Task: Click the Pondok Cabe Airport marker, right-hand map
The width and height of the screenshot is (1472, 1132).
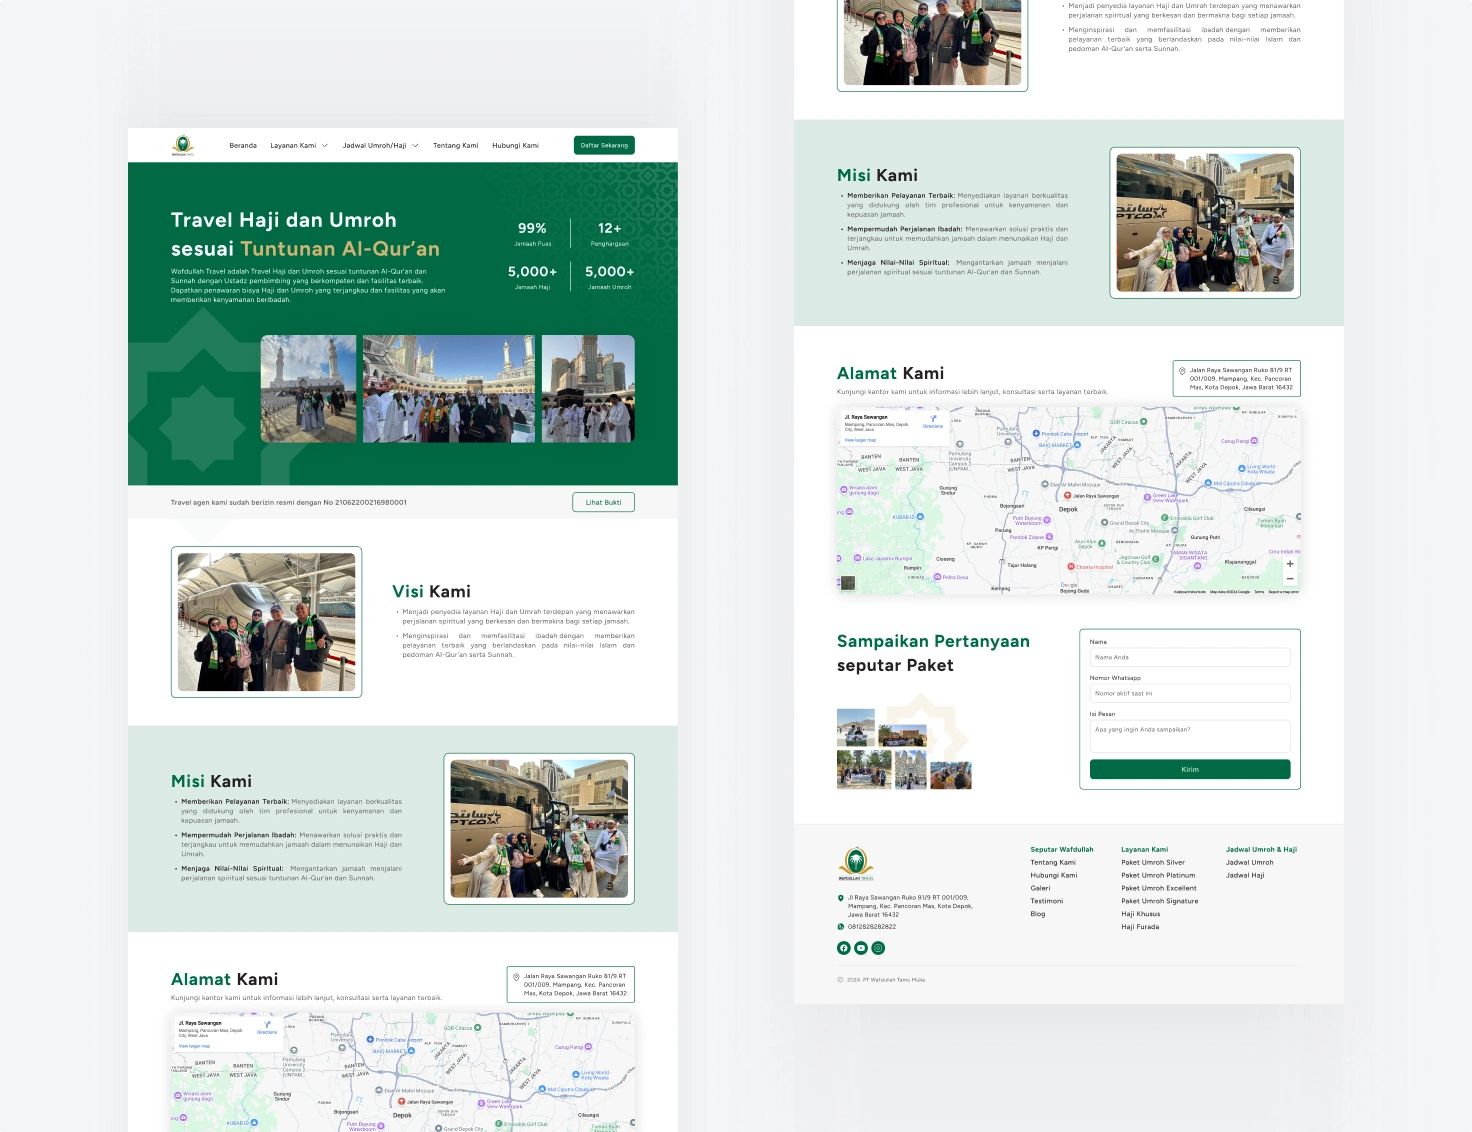Action: [1036, 434]
